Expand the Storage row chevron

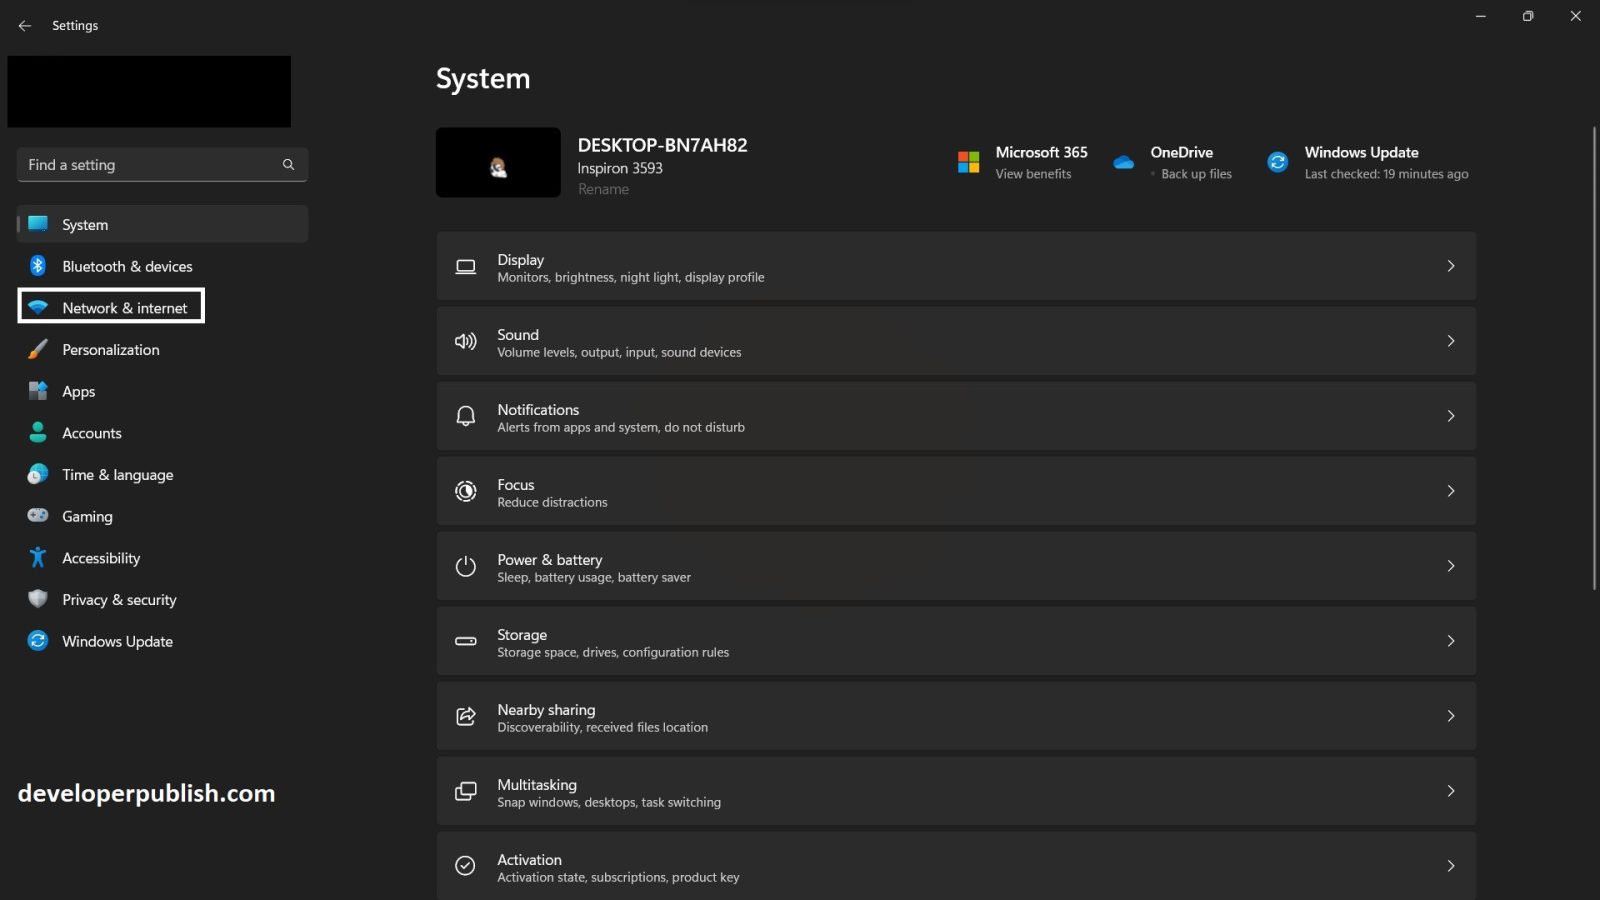(x=1451, y=641)
